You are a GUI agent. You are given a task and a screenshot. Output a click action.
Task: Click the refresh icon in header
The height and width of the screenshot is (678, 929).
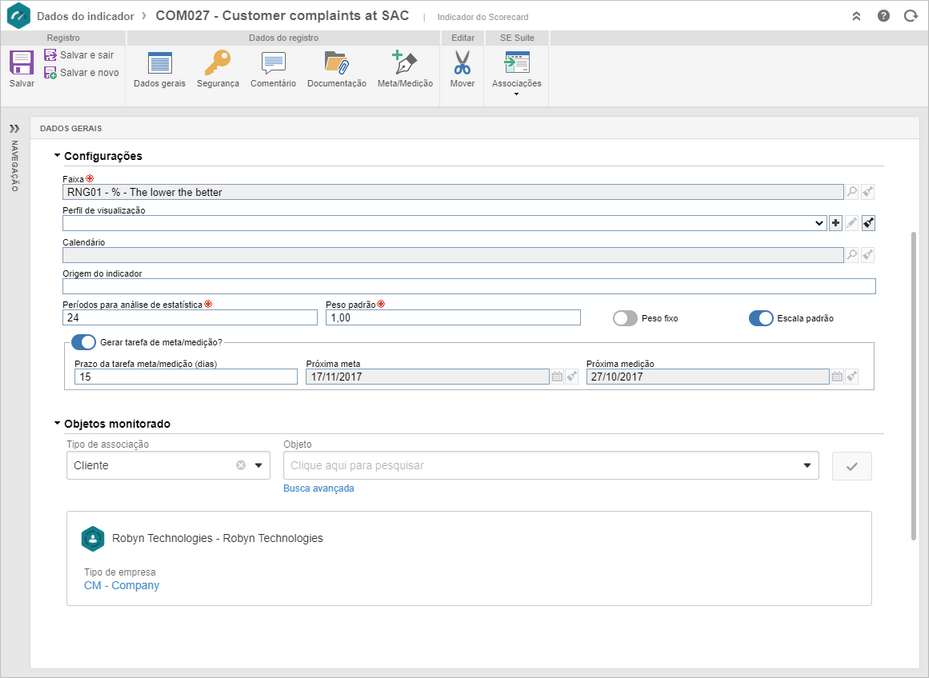pos(911,16)
